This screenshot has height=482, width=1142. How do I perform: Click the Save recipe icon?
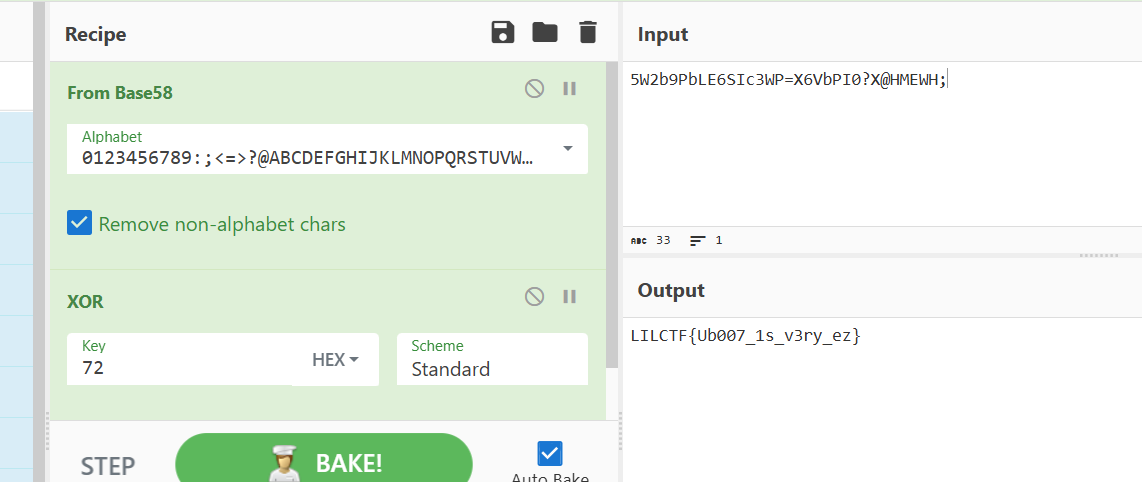pyautogui.click(x=502, y=33)
